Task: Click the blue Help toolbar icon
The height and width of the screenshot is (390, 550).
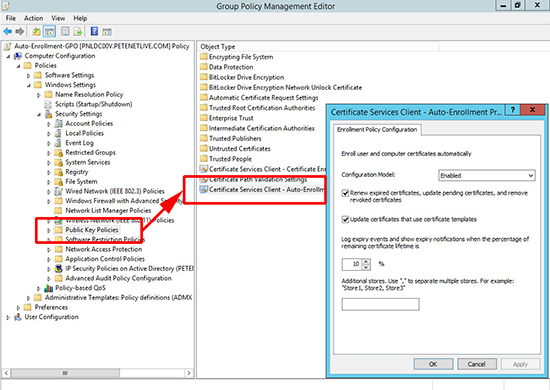Action: [x=94, y=32]
